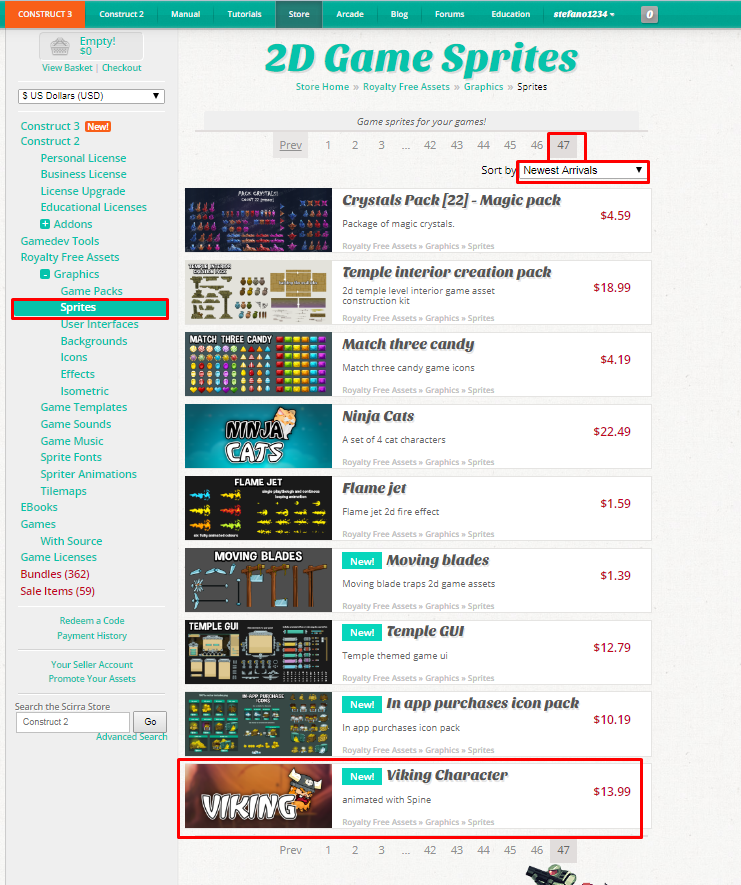This screenshot has height=885, width=741.
Task: Open the Graphics breadcrumb link at the top
Action: [484, 87]
